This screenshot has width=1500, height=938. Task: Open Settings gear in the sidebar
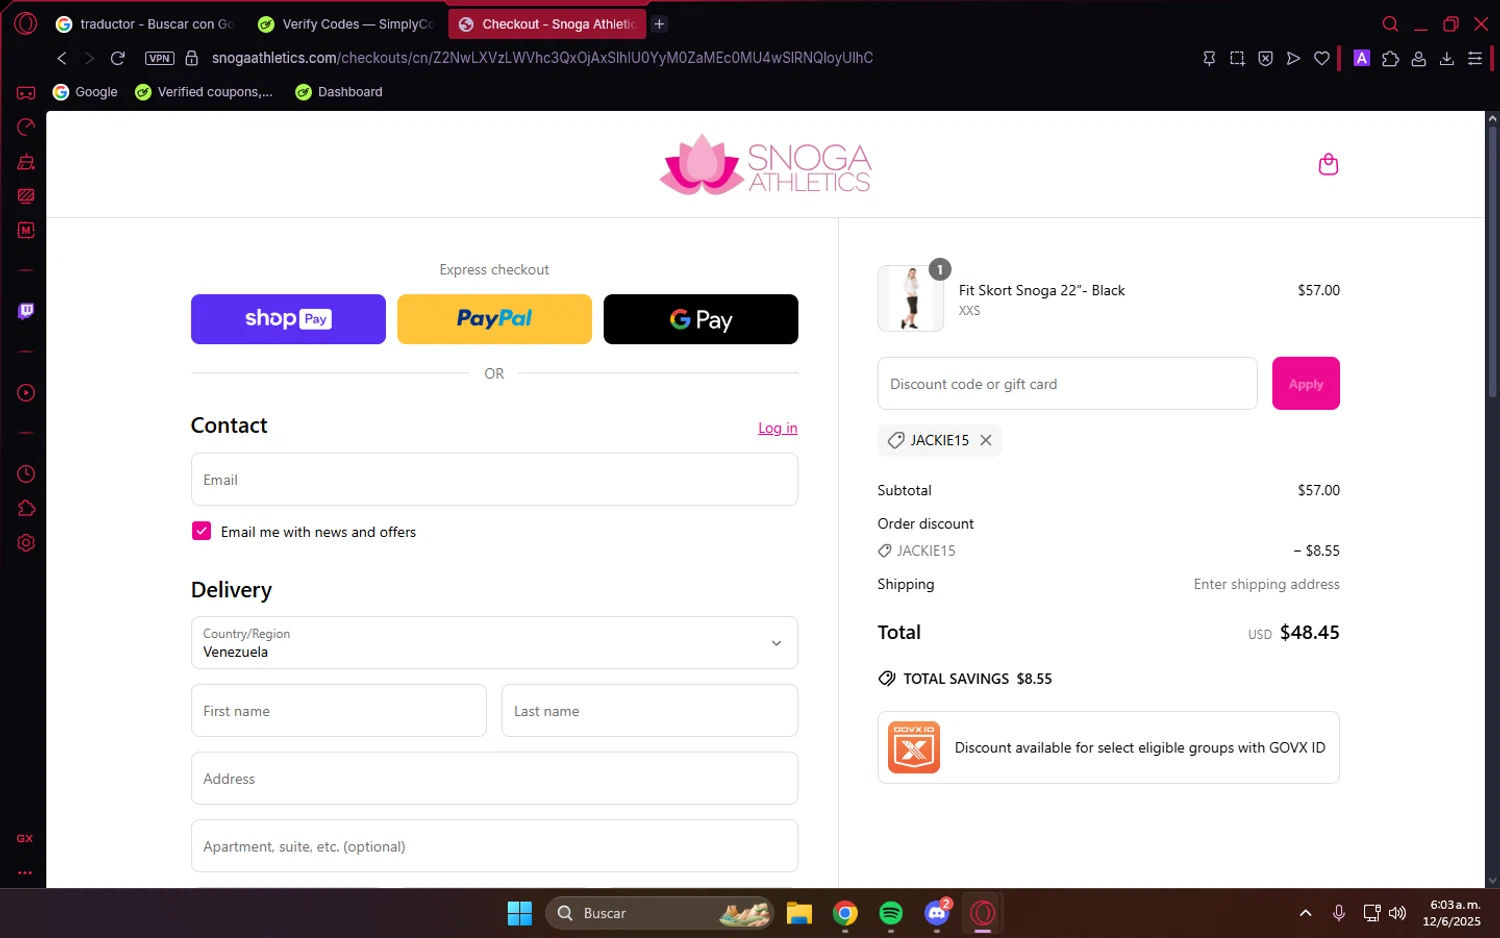click(x=26, y=543)
